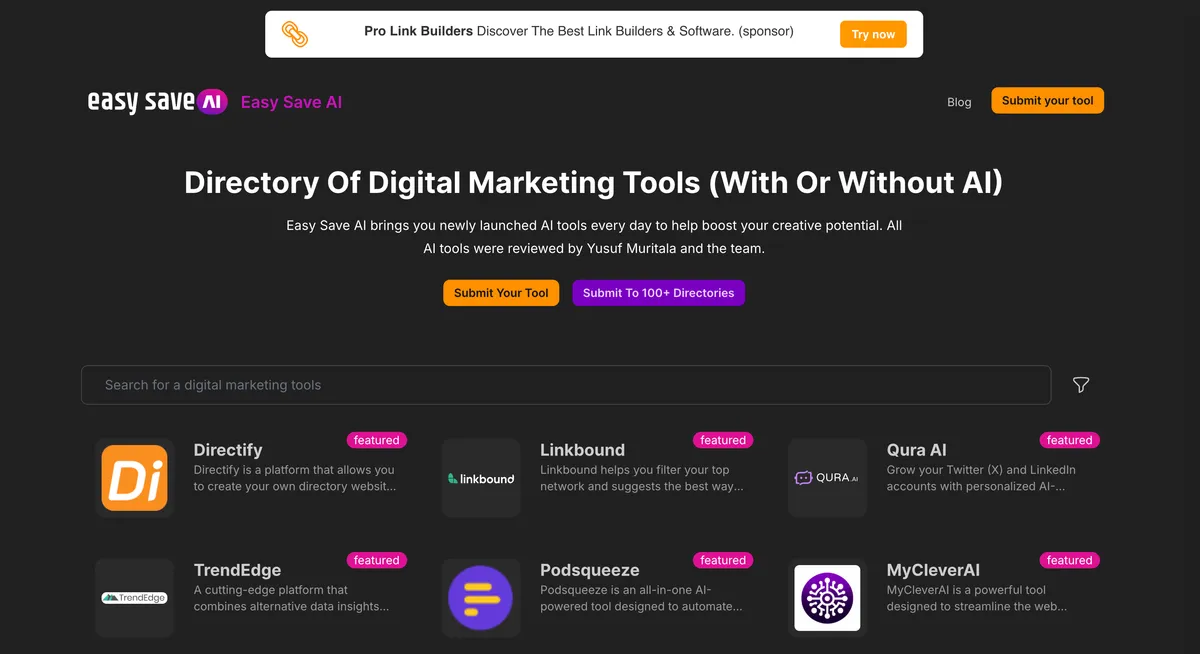Open the MyCleverAI title link
Image resolution: width=1200 pixels, height=654 pixels.
(x=933, y=570)
